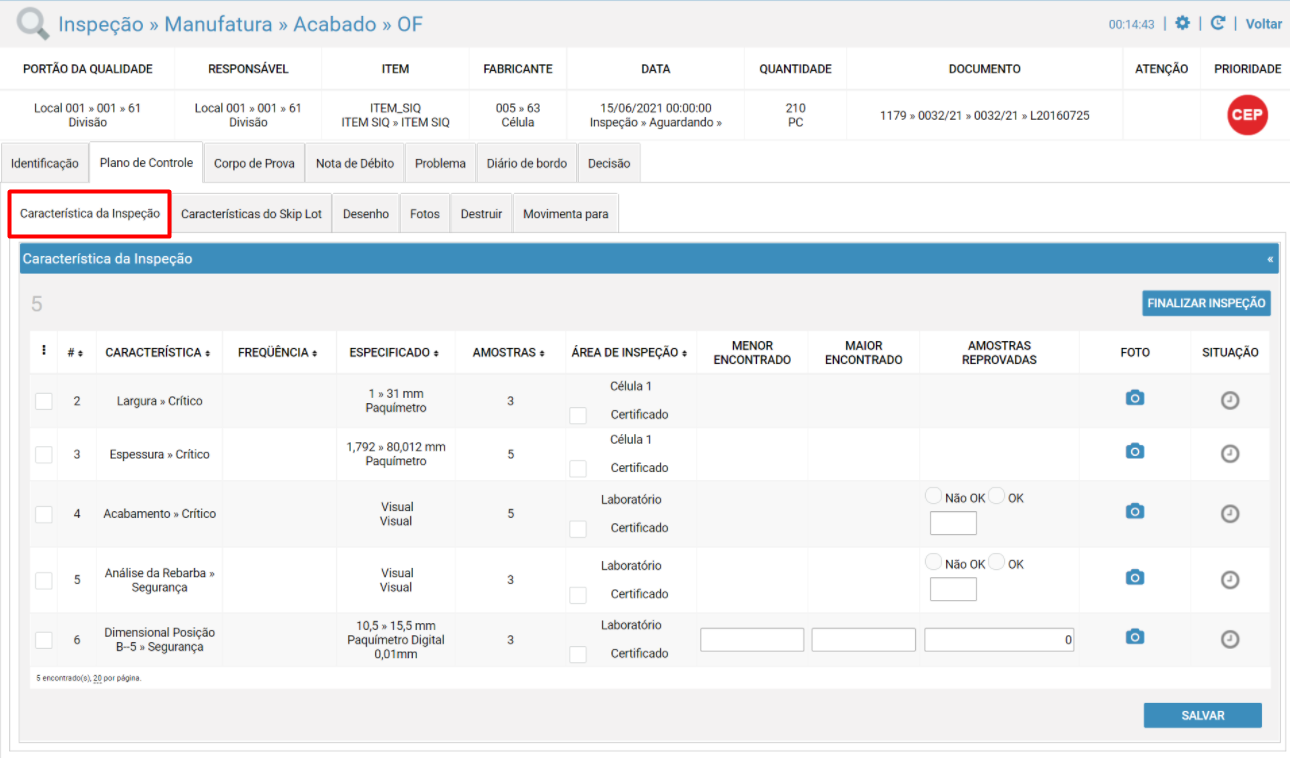Switch to the Plano de Controle tab

pos(146,162)
